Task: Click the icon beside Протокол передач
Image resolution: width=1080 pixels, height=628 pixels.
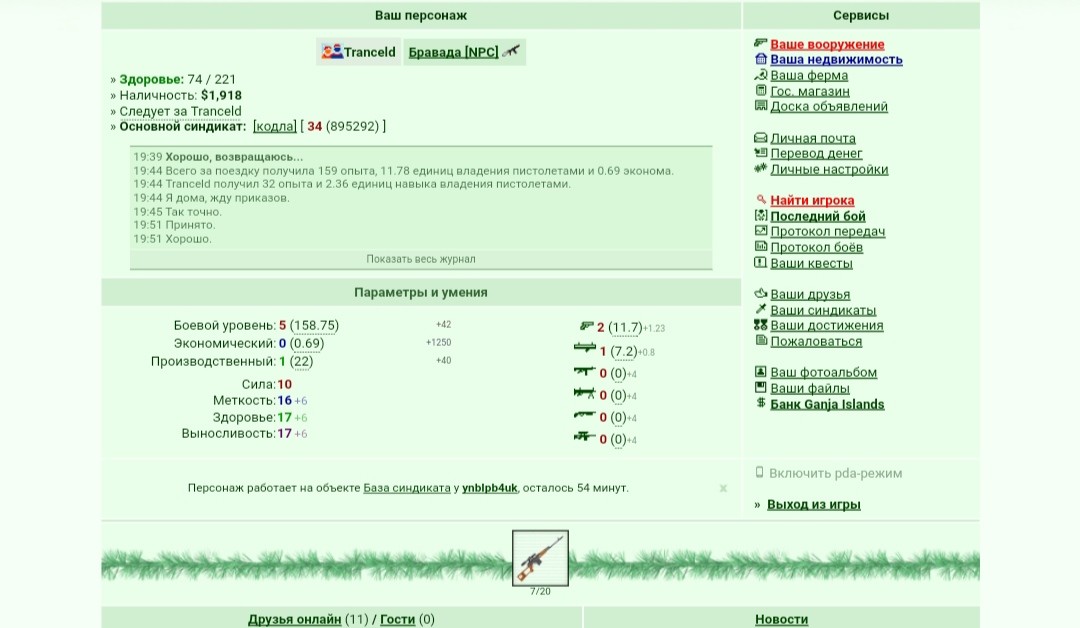Action: tap(760, 231)
